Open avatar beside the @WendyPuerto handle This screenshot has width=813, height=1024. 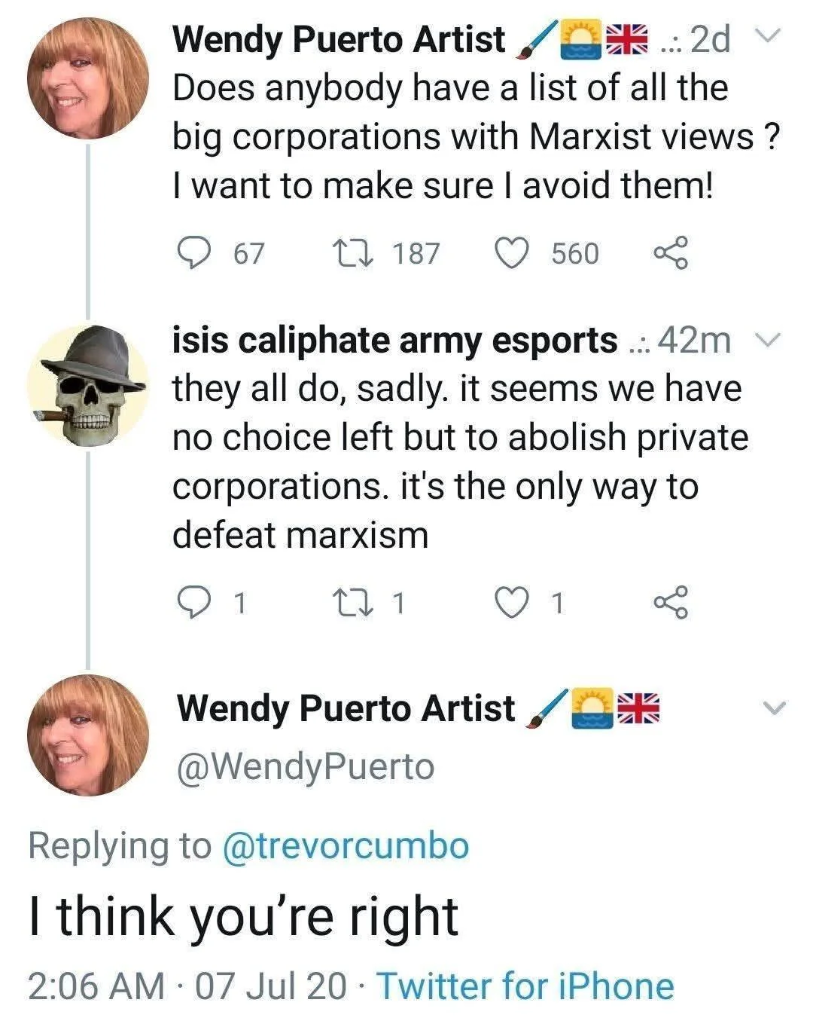pyautogui.click(x=87, y=735)
